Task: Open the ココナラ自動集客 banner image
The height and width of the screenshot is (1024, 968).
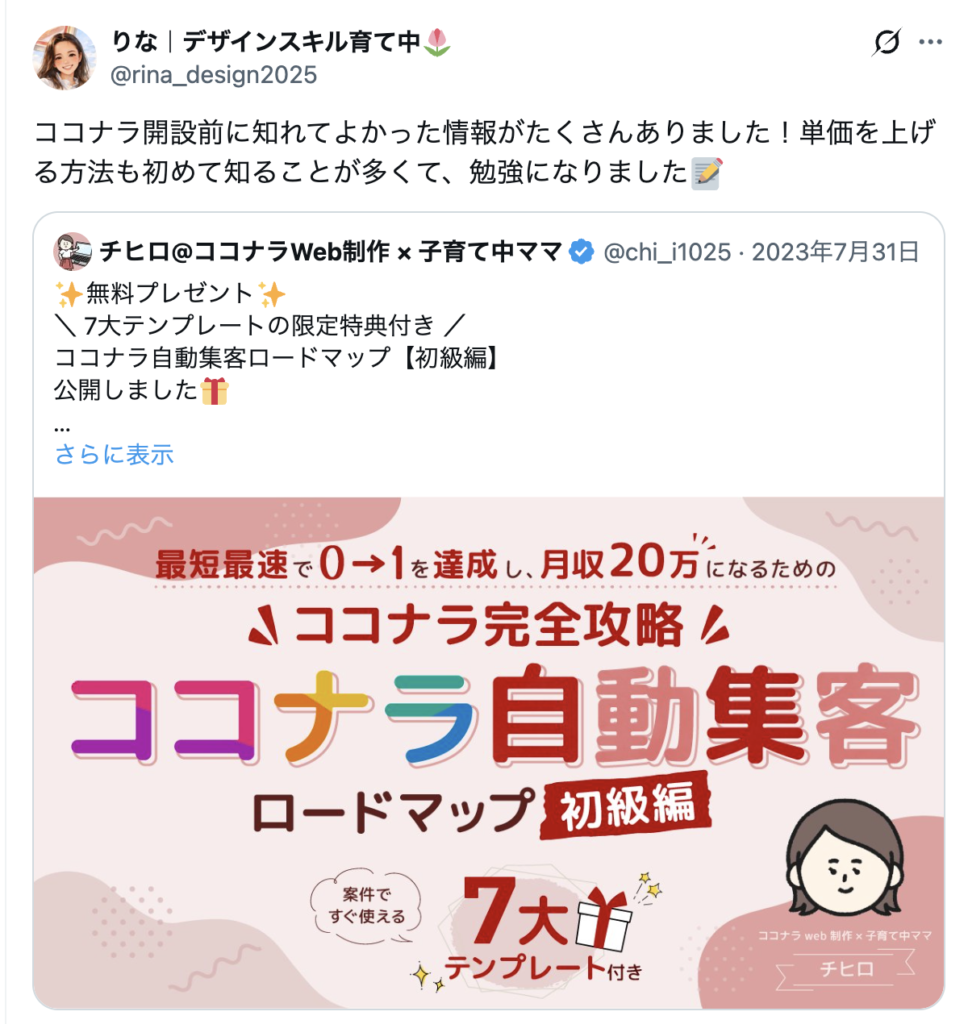Action: (x=489, y=753)
